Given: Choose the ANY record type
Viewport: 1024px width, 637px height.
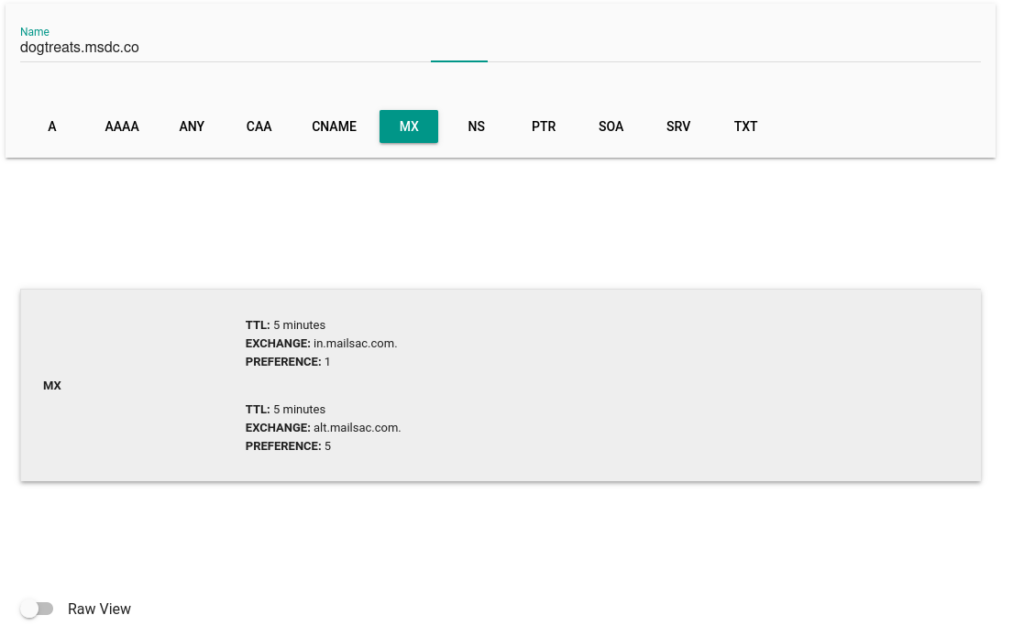Looking at the screenshot, I should (x=192, y=127).
